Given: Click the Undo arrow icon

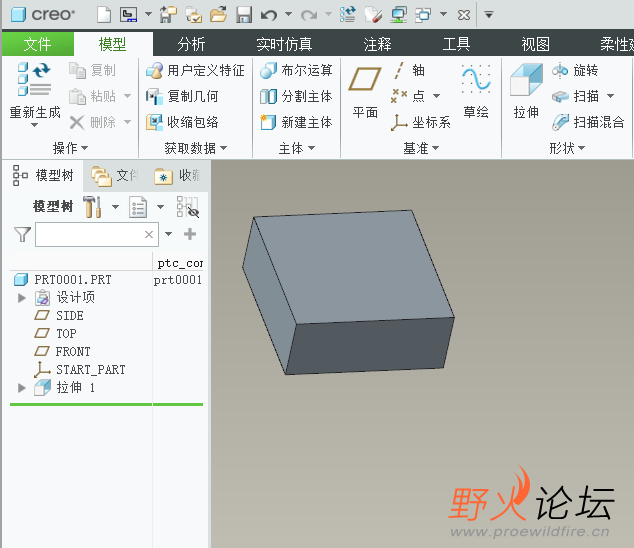Looking at the screenshot, I should pyautogui.click(x=269, y=15).
